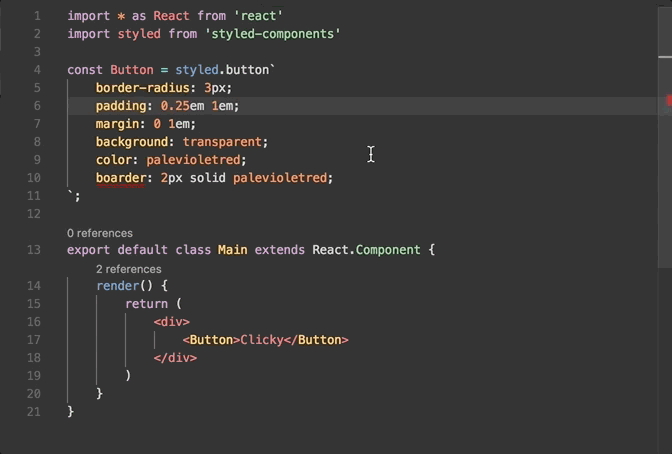Click 'Button' identifier in const declaration

pos(132,70)
